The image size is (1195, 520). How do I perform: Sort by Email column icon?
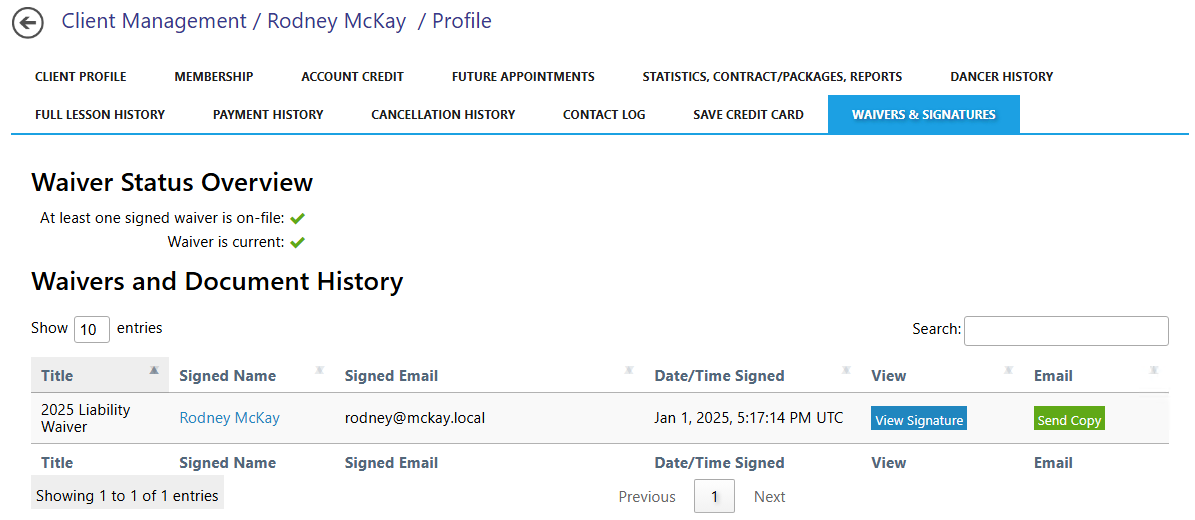[1153, 370]
